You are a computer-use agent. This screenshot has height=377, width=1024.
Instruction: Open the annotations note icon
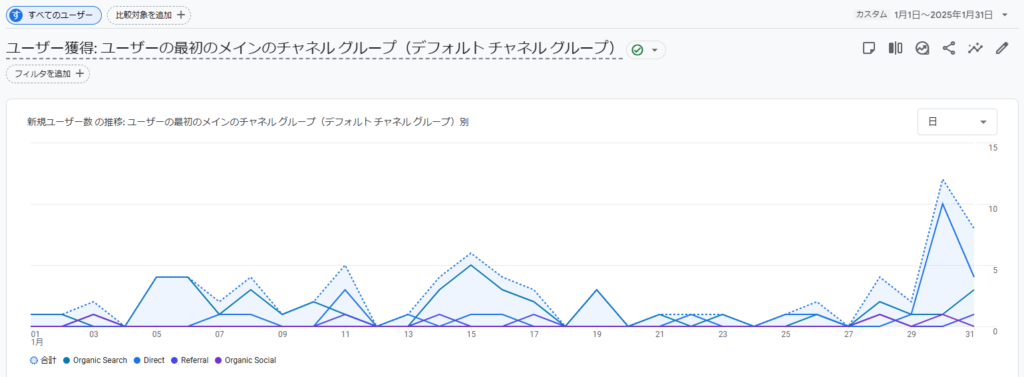point(869,48)
